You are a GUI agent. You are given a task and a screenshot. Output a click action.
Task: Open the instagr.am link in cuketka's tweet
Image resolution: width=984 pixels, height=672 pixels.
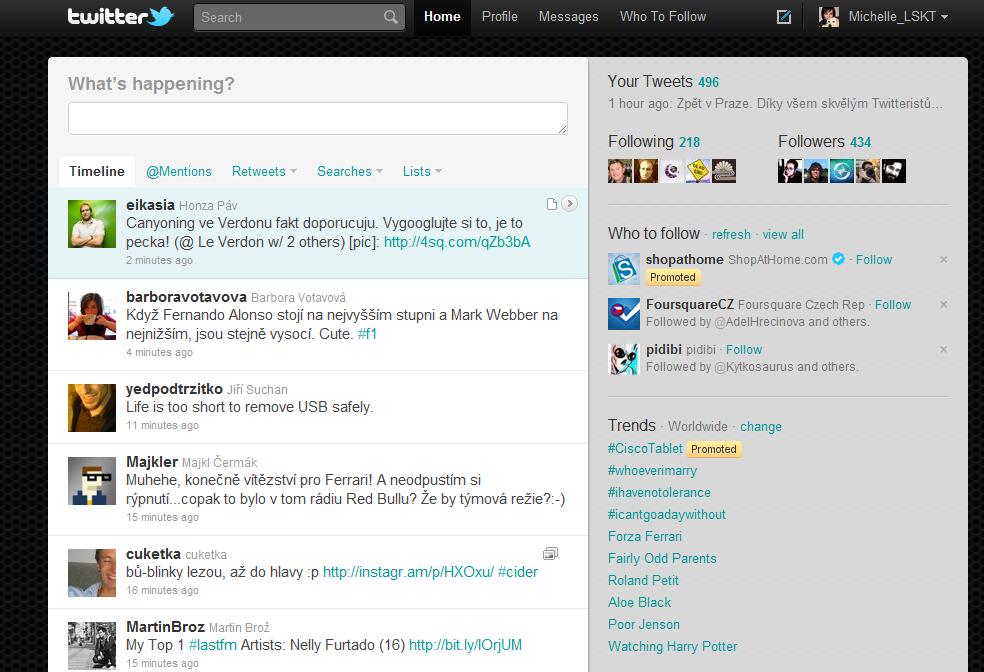coord(408,572)
